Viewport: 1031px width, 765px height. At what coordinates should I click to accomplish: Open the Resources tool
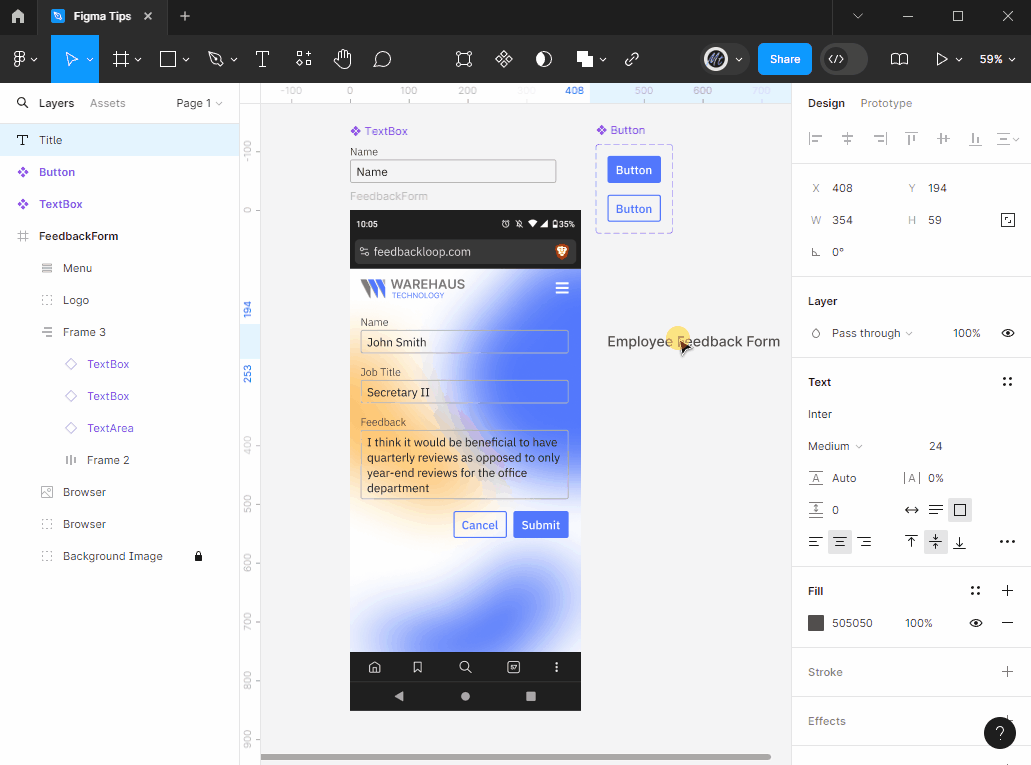[x=303, y=59]
